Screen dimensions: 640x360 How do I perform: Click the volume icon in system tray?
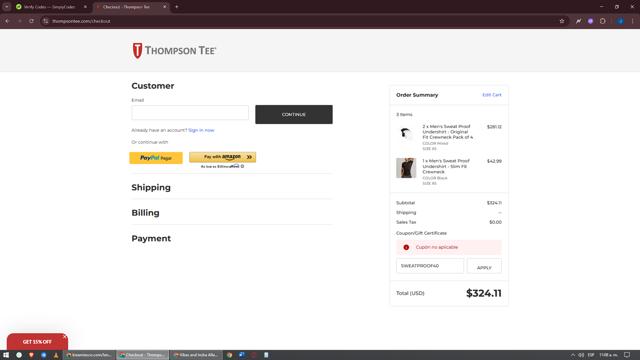click(581, 355)
